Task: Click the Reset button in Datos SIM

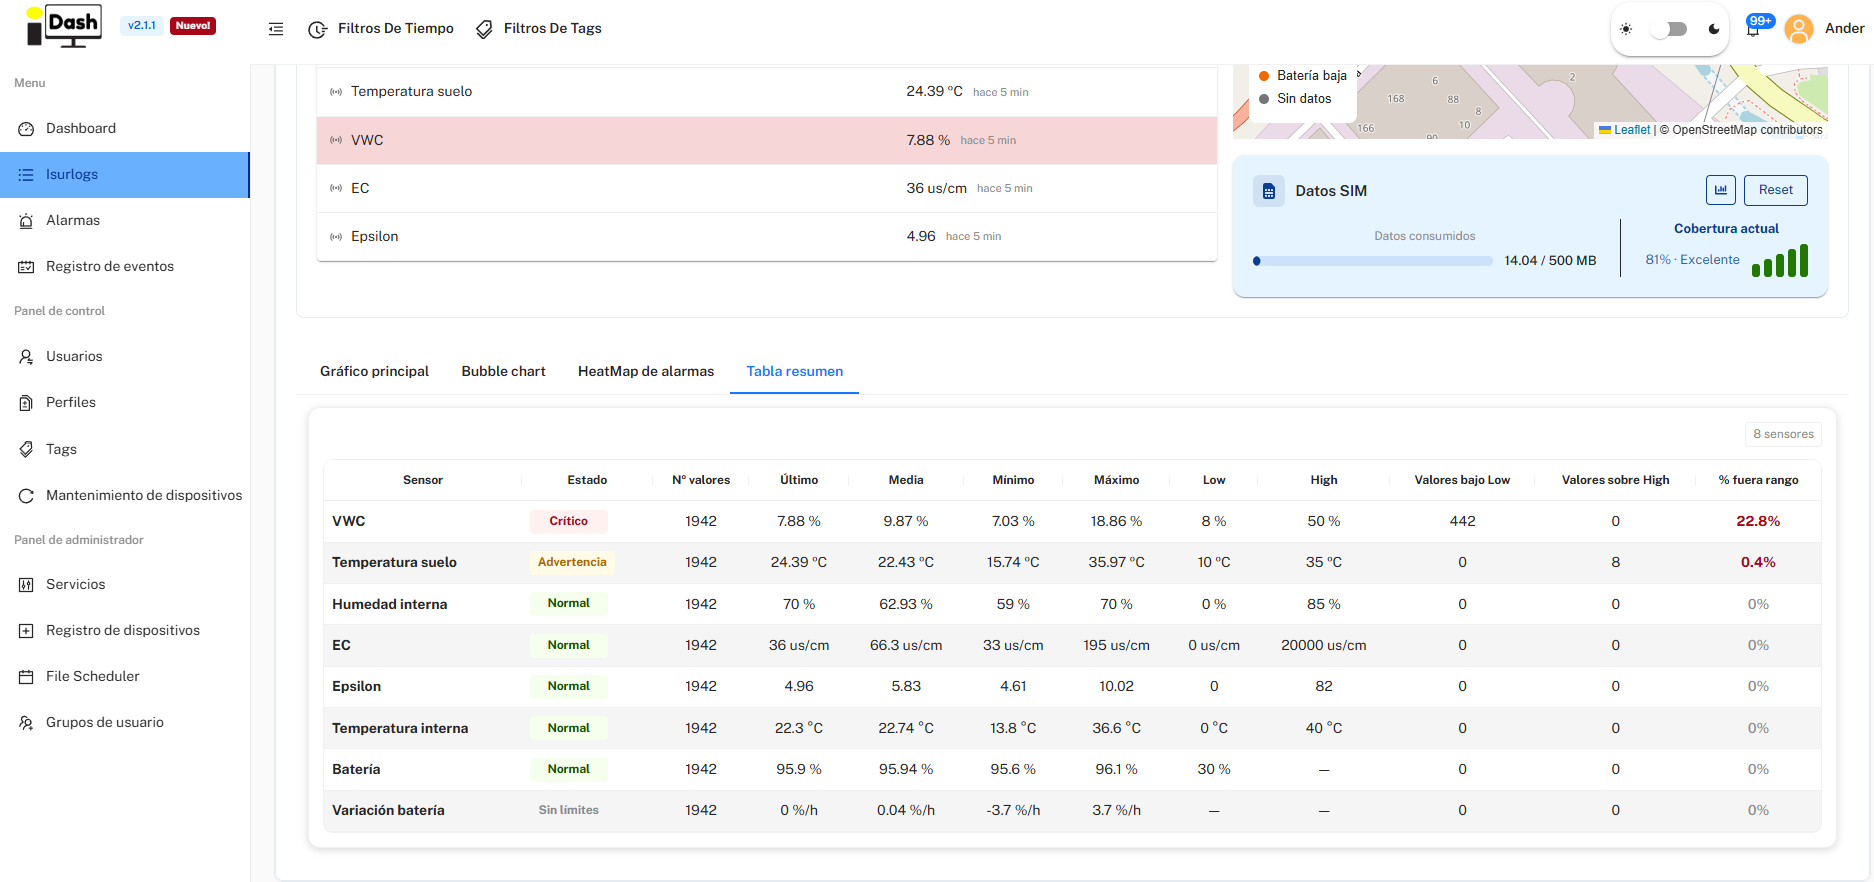Action: 1776,190
